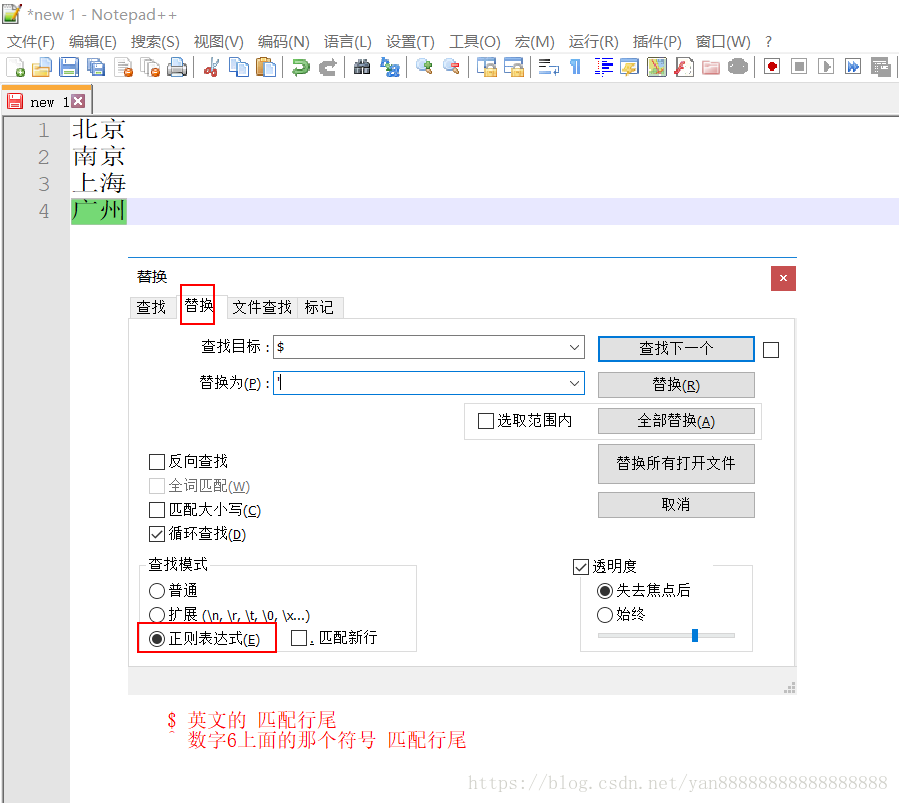Viewport: 899px width, 803px height.
Task: Expand the 替换为 dropdown arrow
Action: [574, 383]
